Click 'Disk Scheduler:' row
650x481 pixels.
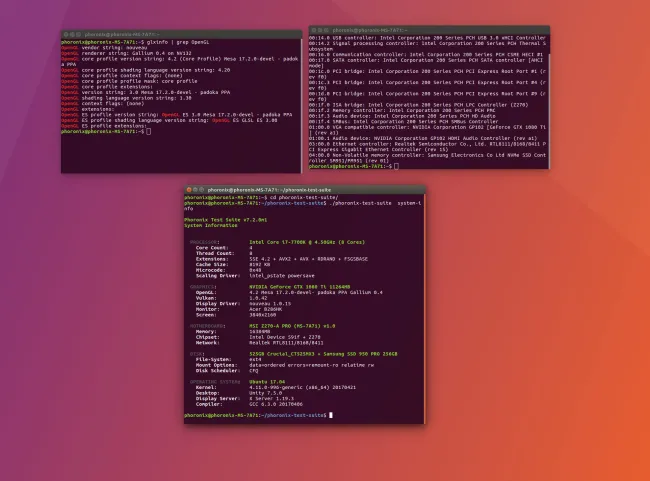pos(227,371)
